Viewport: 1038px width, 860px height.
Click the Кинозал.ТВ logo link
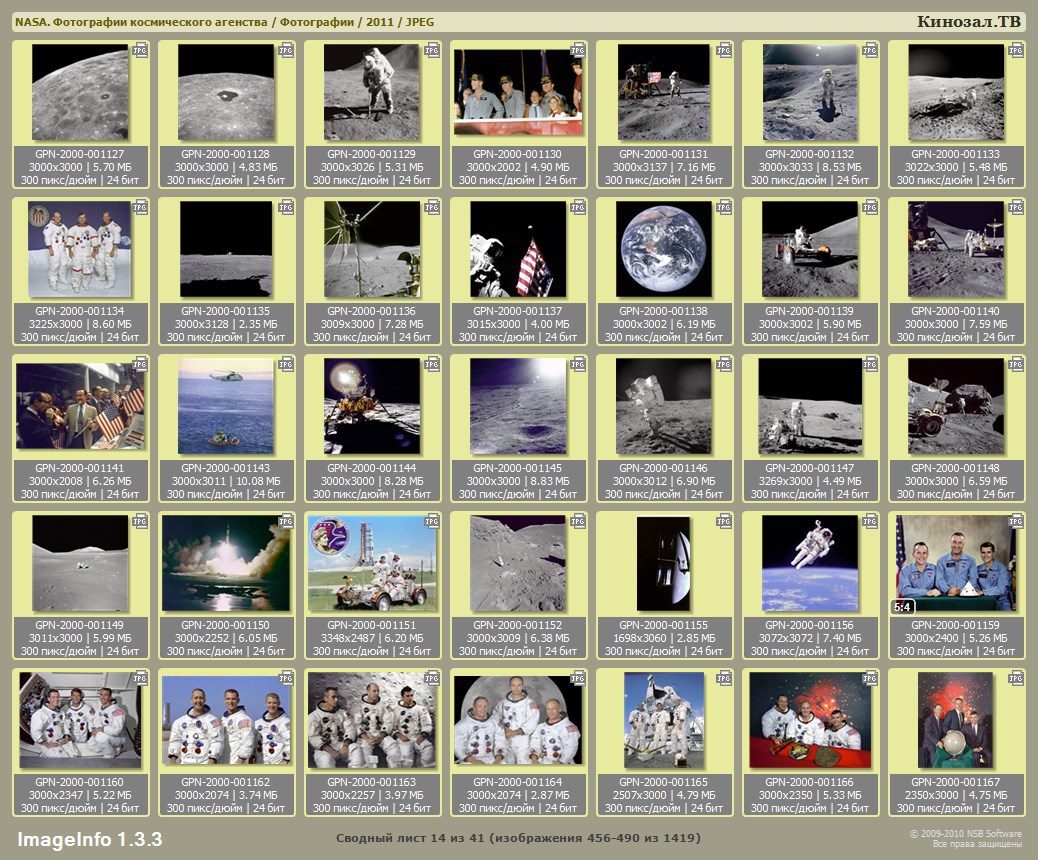969,22
